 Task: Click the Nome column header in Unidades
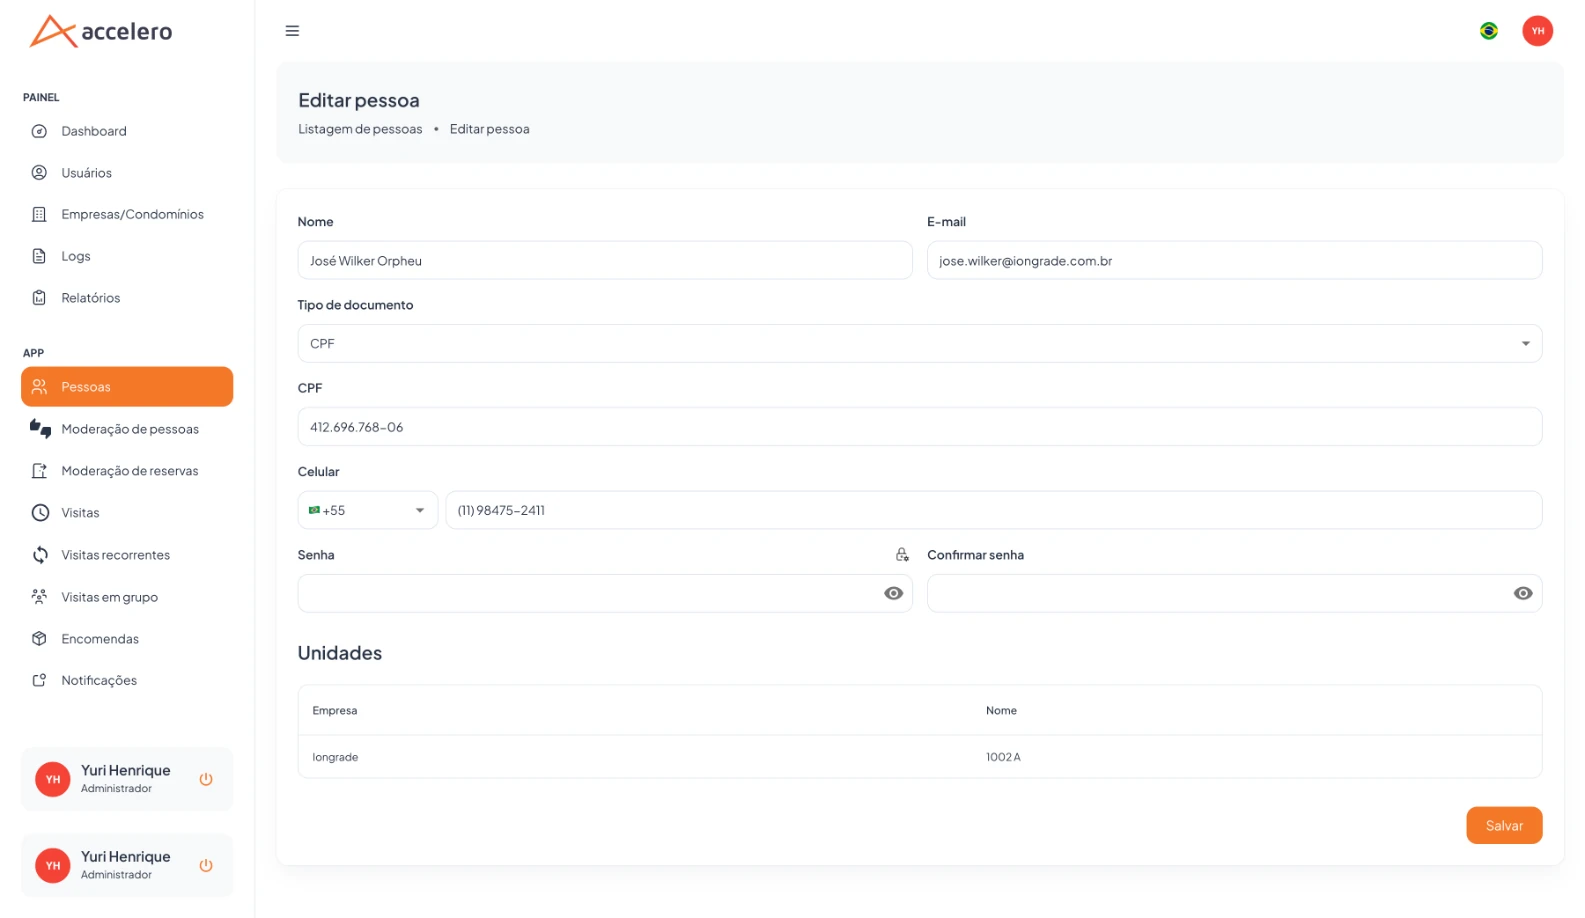[1001, 711]
